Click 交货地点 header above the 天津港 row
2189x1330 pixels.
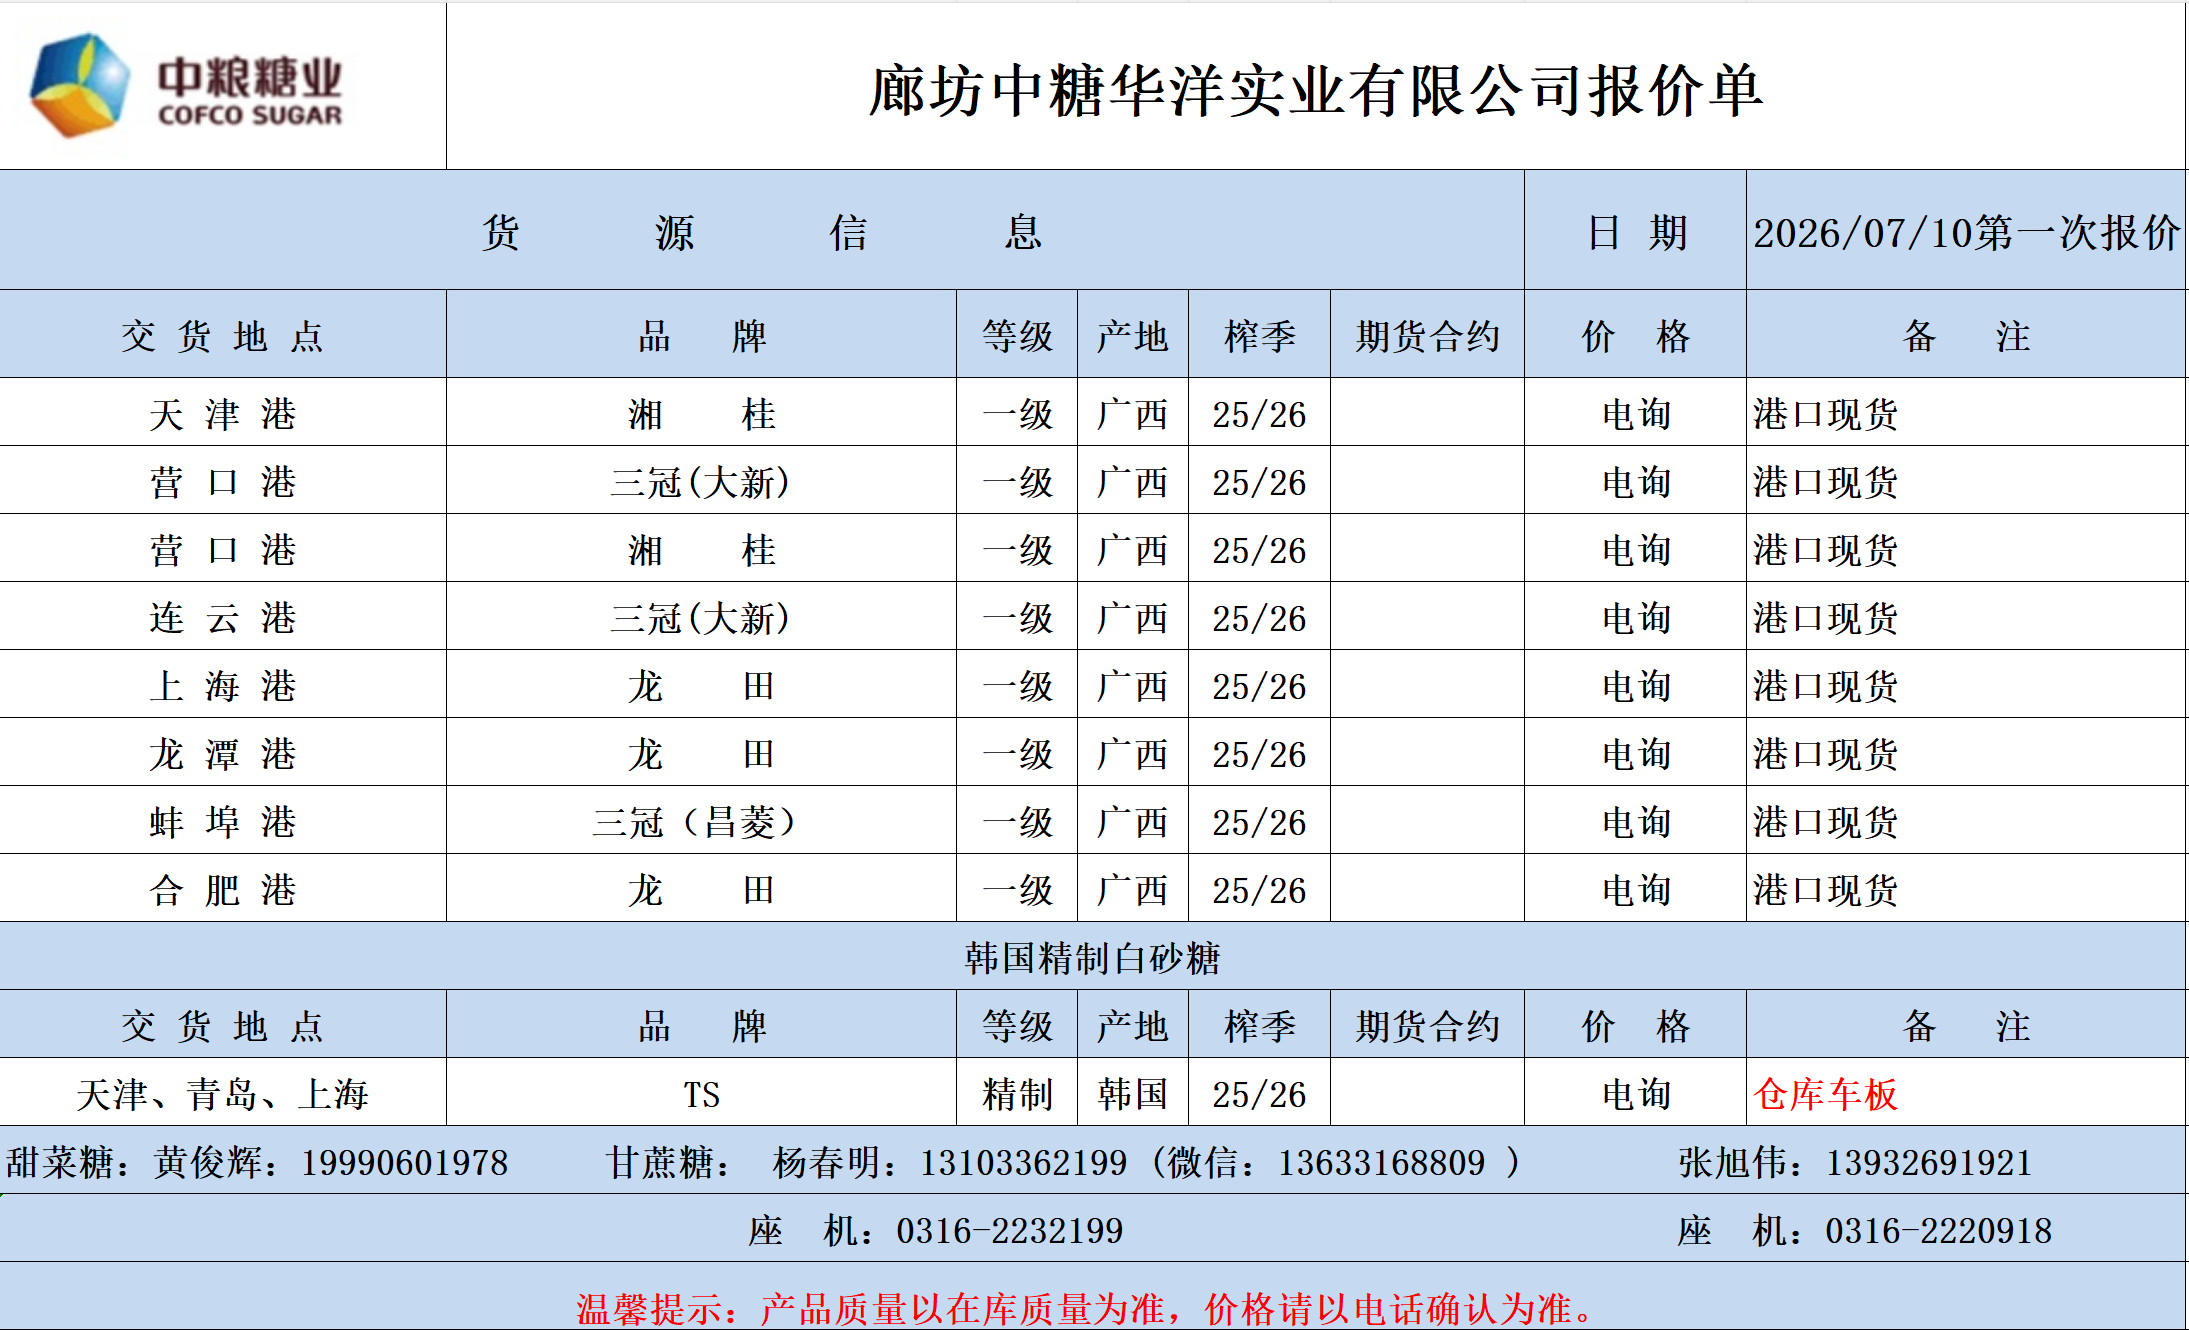pos(223,336)
